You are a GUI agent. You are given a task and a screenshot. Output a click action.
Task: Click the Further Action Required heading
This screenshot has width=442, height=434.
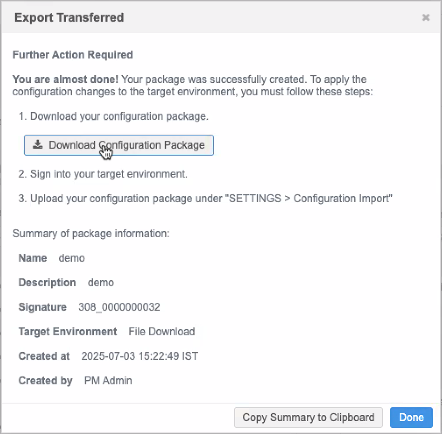(73, 55)
